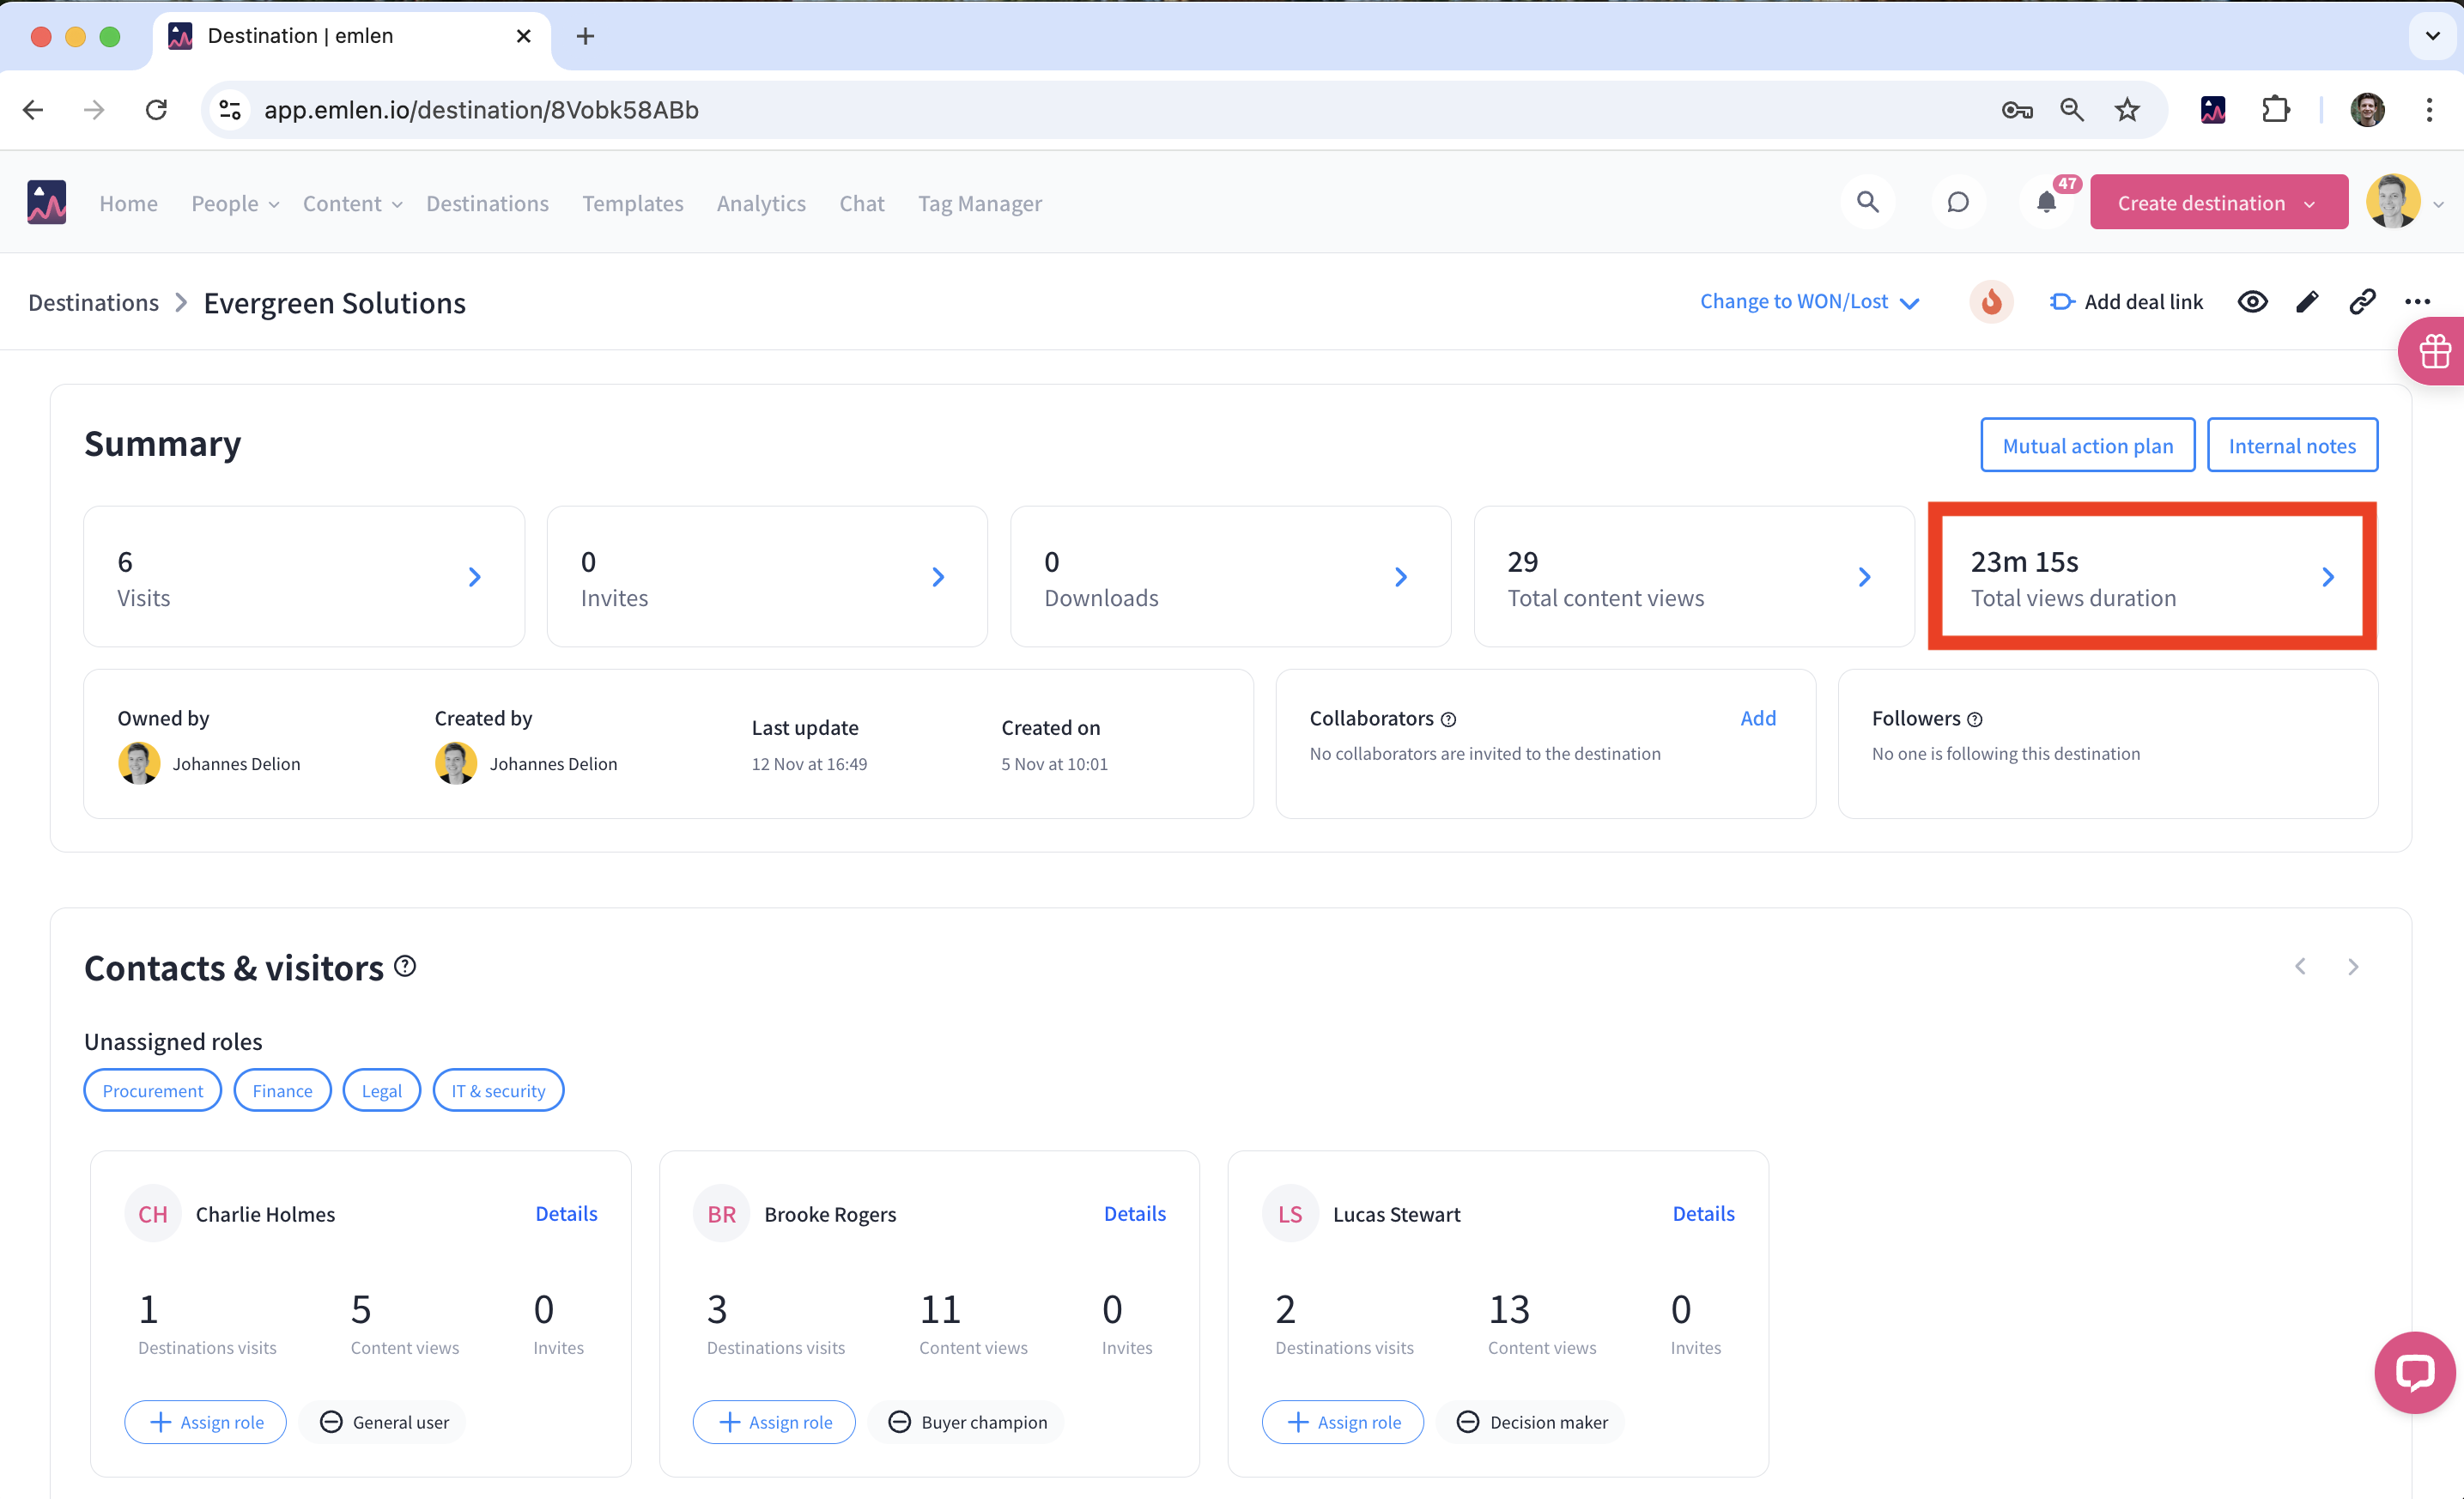The height and width of the screenshot is (1499, 2464).
Task: Open the Templates menu item
Action: 633,204
